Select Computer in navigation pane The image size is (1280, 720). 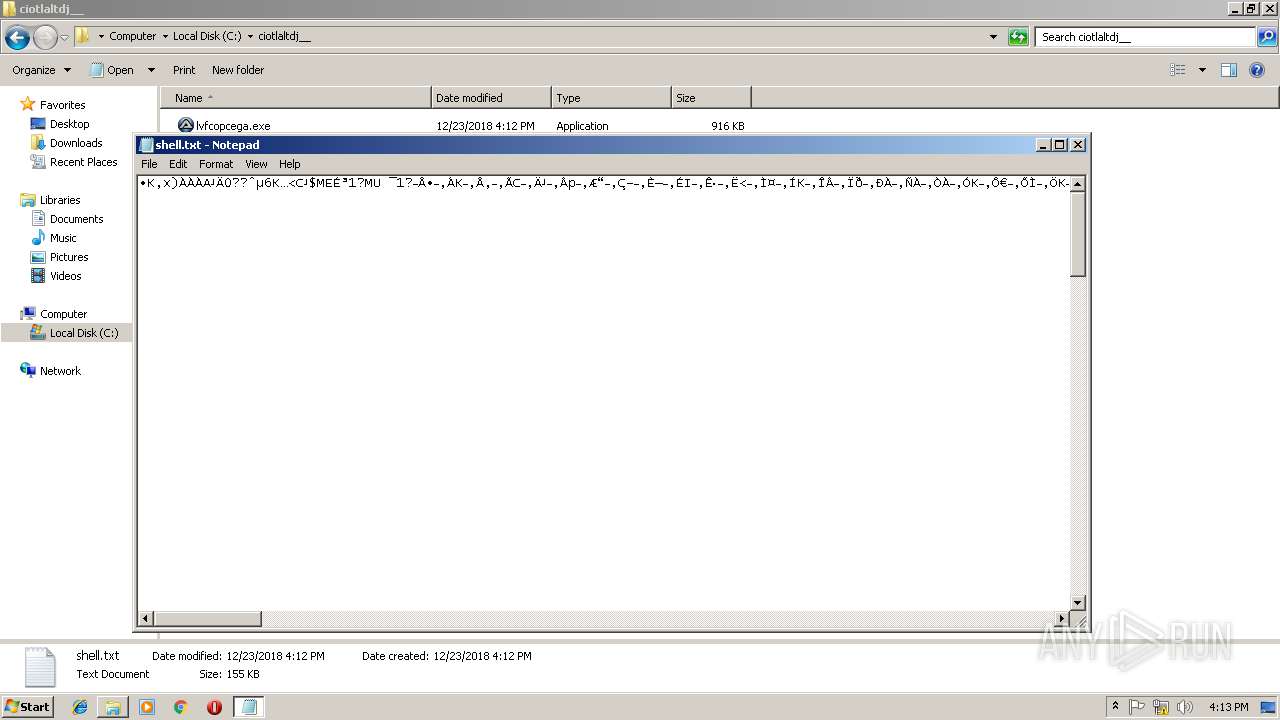(63, 314)
